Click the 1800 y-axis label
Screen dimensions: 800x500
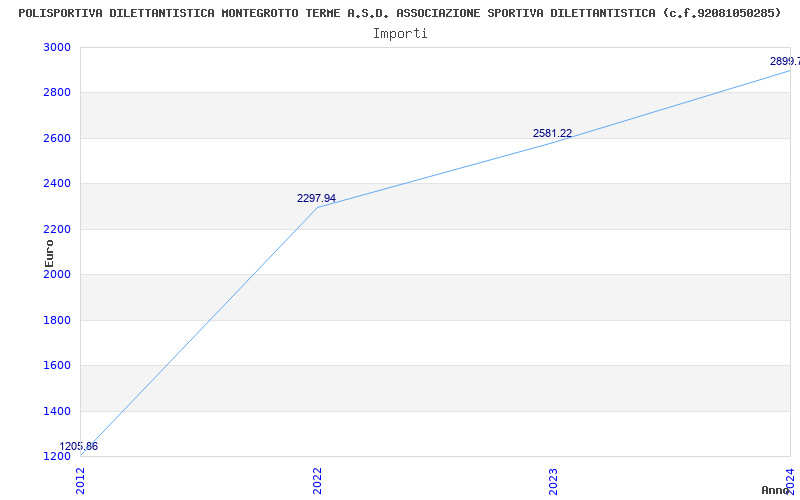pyautogui.click(x=55, y=320)
